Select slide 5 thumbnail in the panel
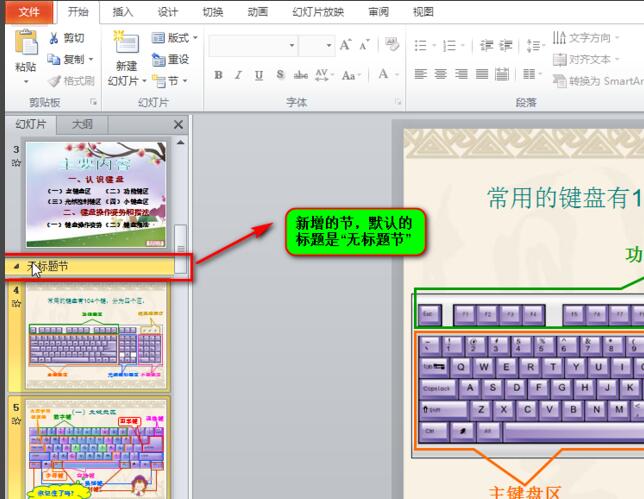644x499 pixels. pos(96,447)
